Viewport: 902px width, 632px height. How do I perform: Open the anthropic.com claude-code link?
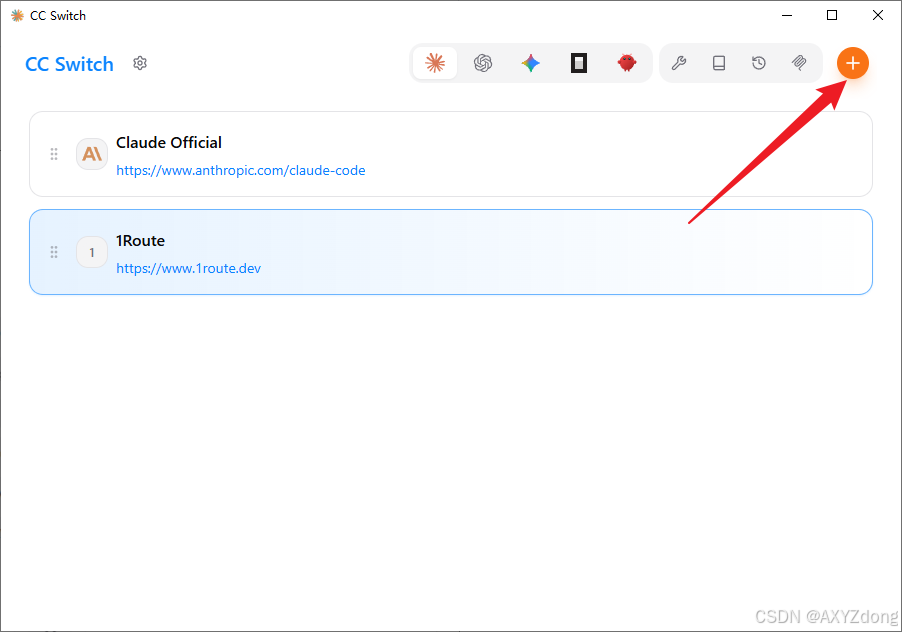pyautogui.click(x=240, y=170)
